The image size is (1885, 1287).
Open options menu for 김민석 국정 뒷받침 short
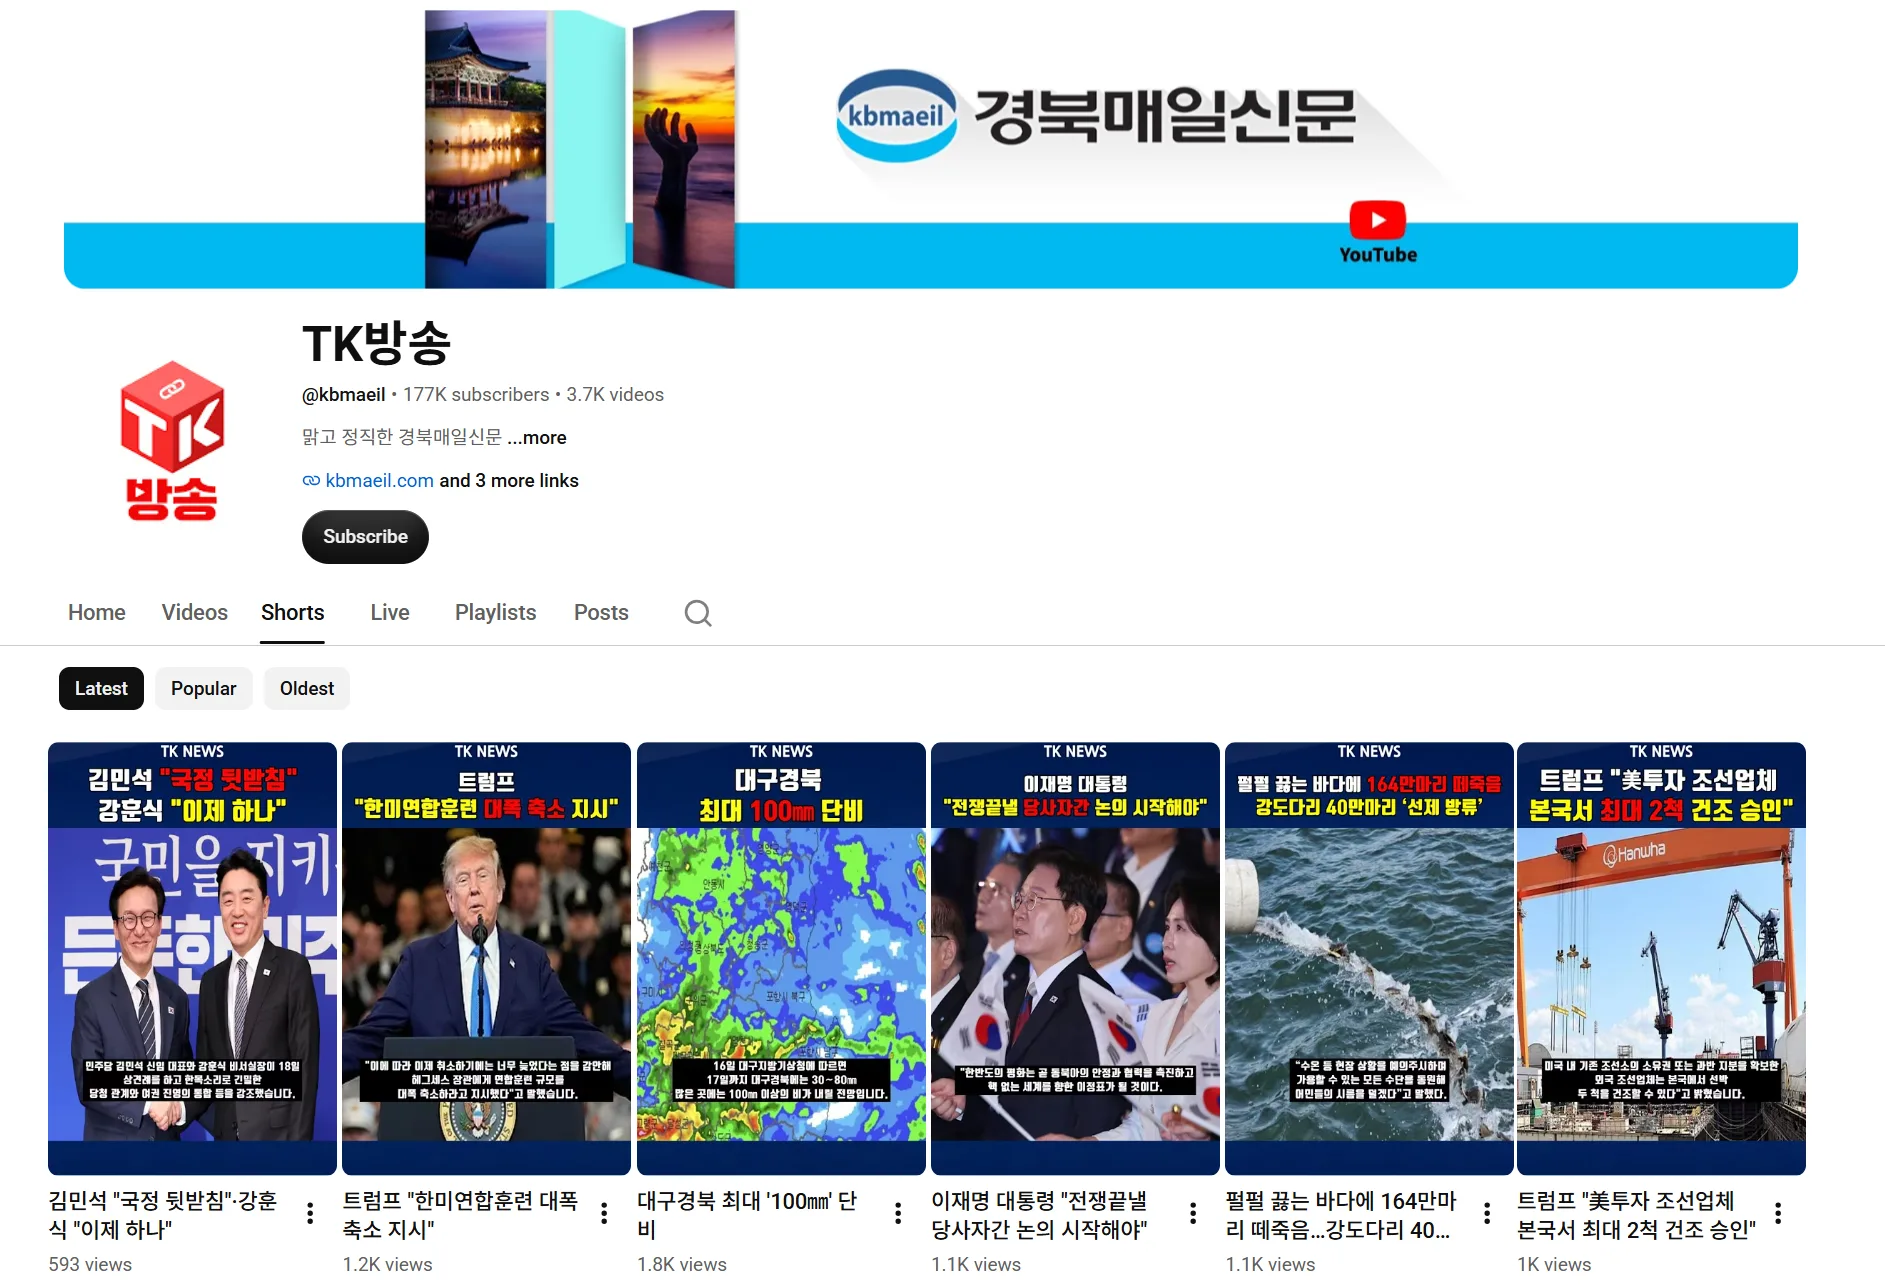coord(310,1213)
